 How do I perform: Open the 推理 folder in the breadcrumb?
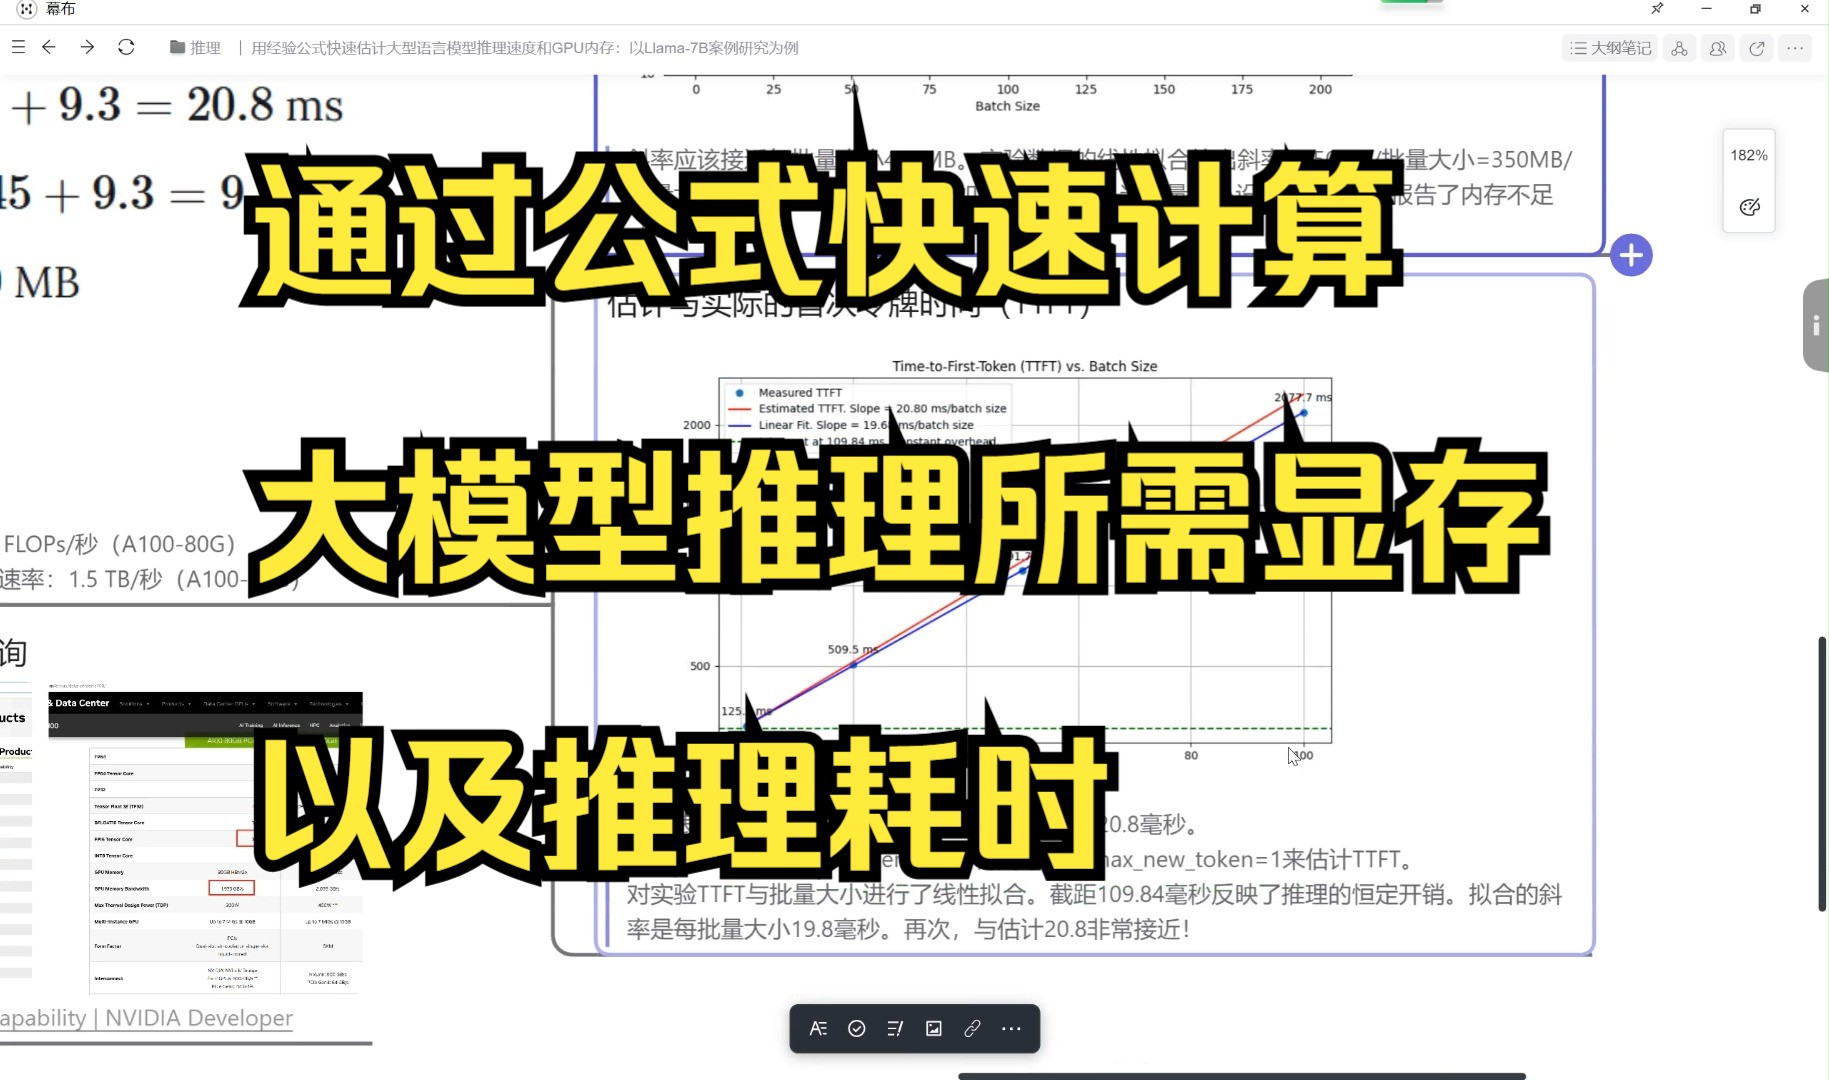(206, 48)
